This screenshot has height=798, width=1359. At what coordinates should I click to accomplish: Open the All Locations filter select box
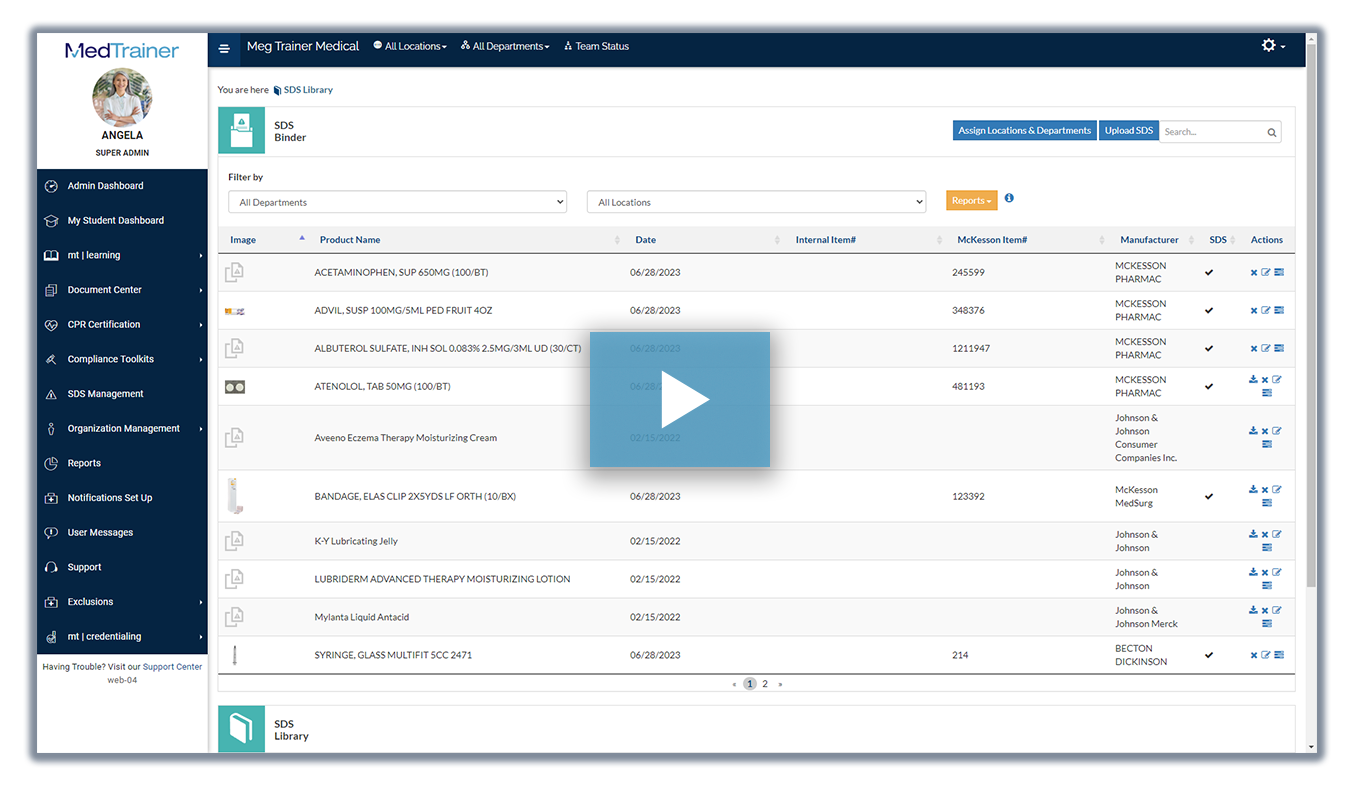point(756,202)
